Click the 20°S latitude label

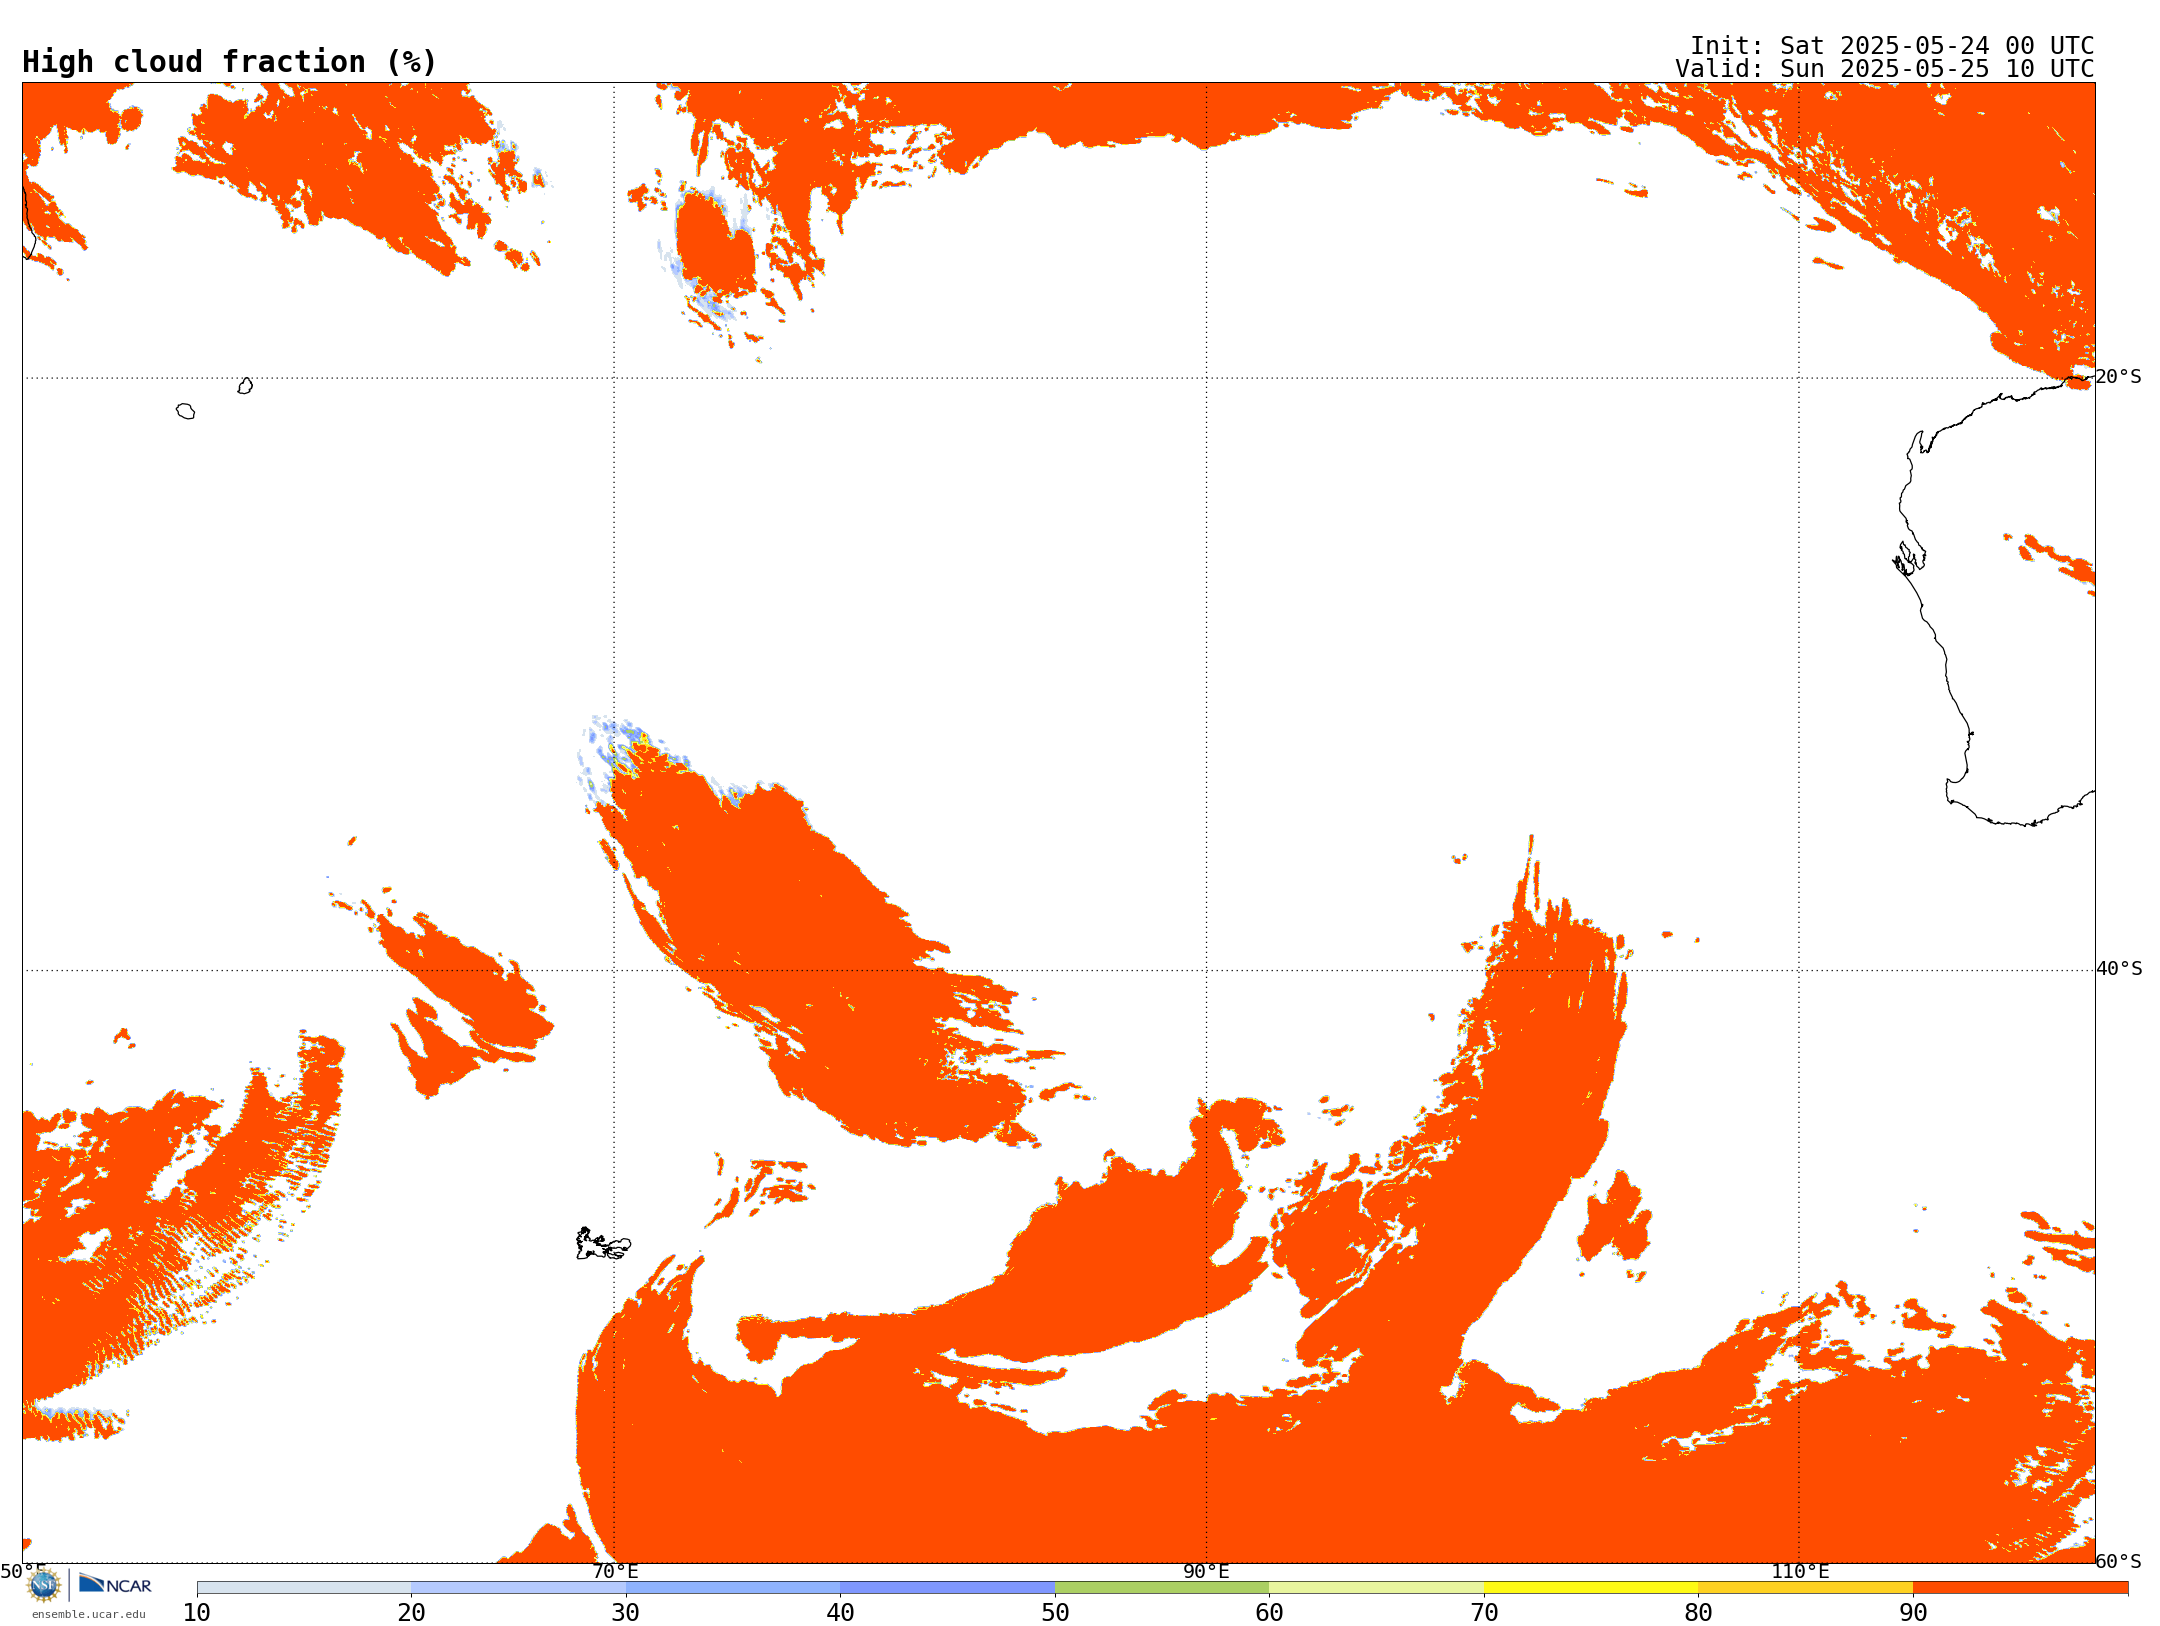click(x=2118, y=377)
